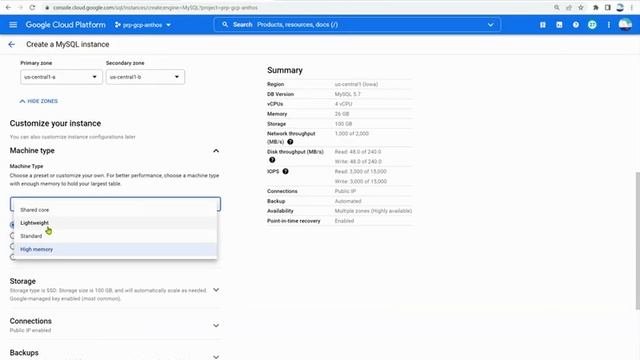The height and width of the screenshot is (360, 640).
Task: Click the page vertical scrollbar
Action: coord(638,241)
